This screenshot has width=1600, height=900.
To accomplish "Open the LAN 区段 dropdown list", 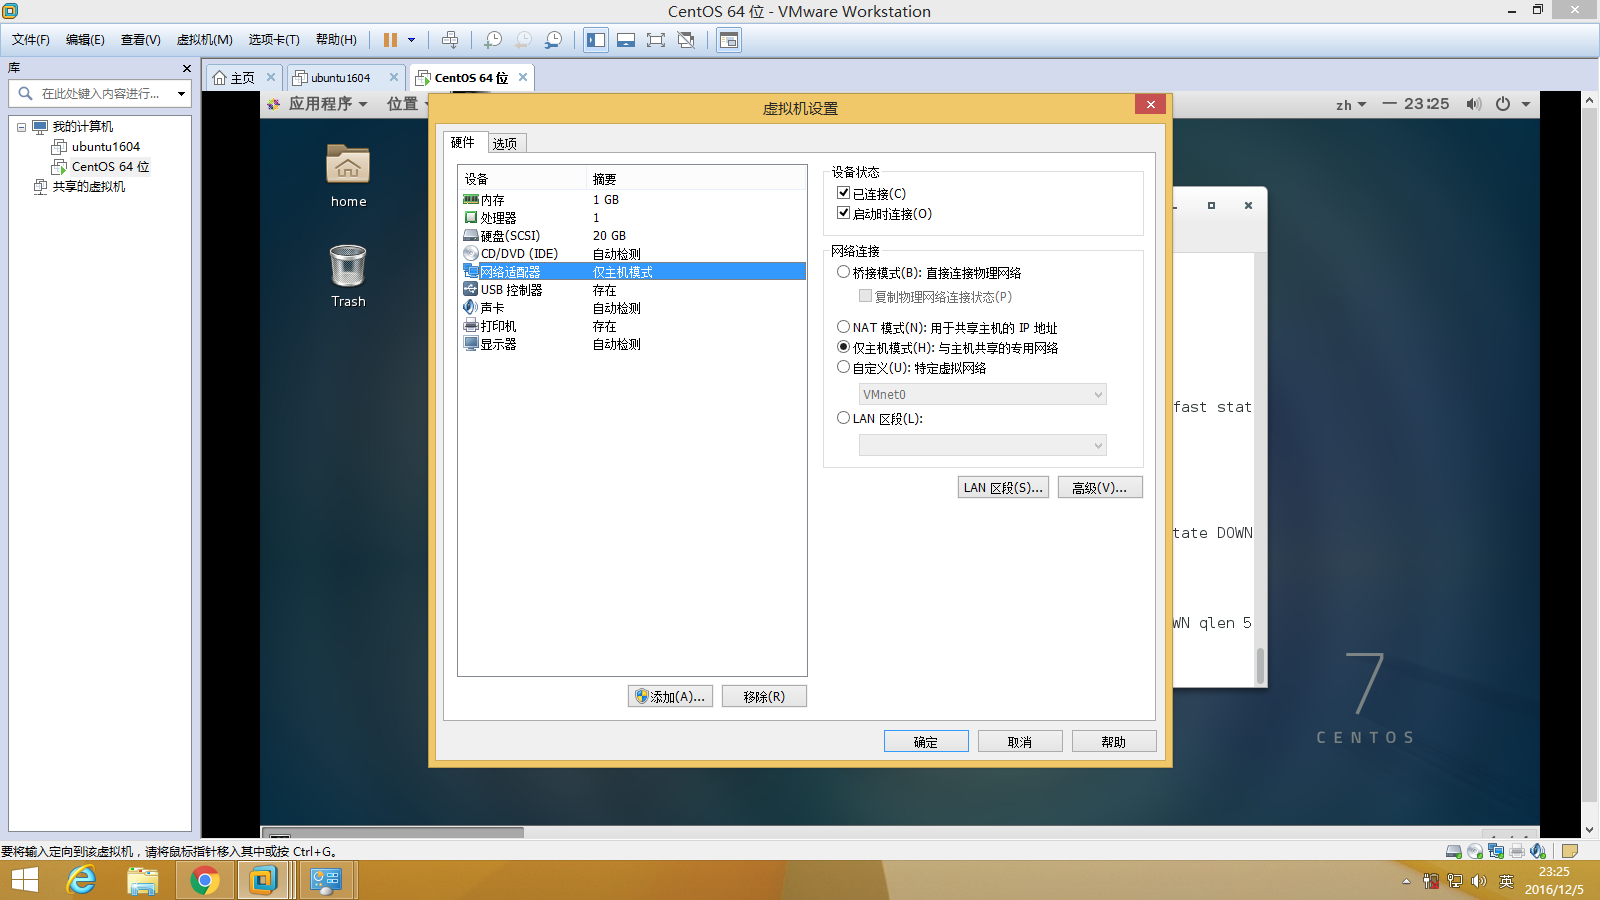I will pos(1096,444).
